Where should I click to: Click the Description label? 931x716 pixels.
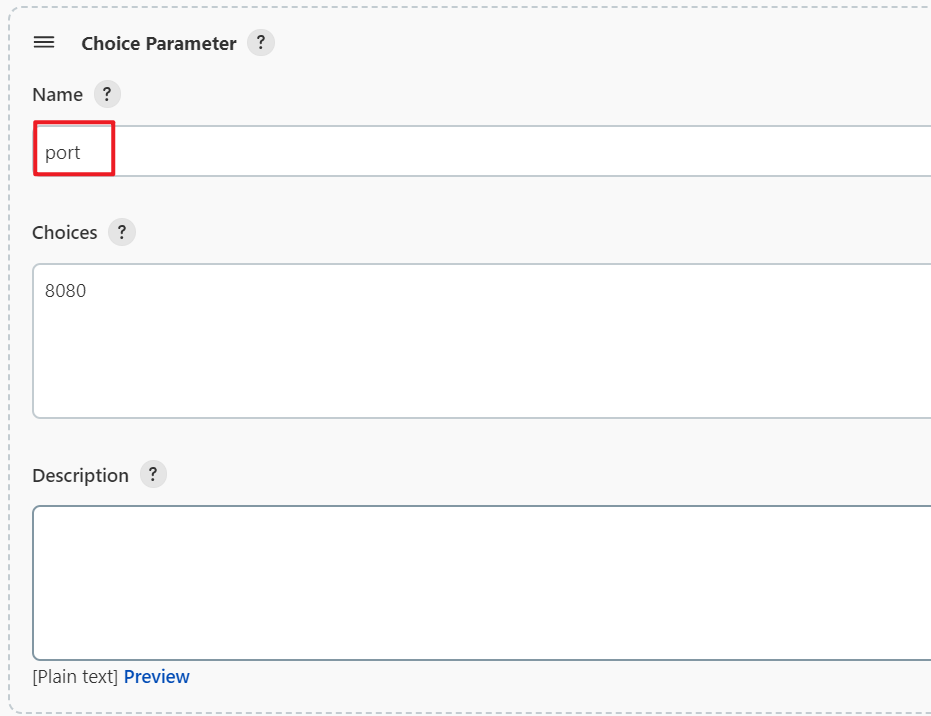tap(80, 476)
